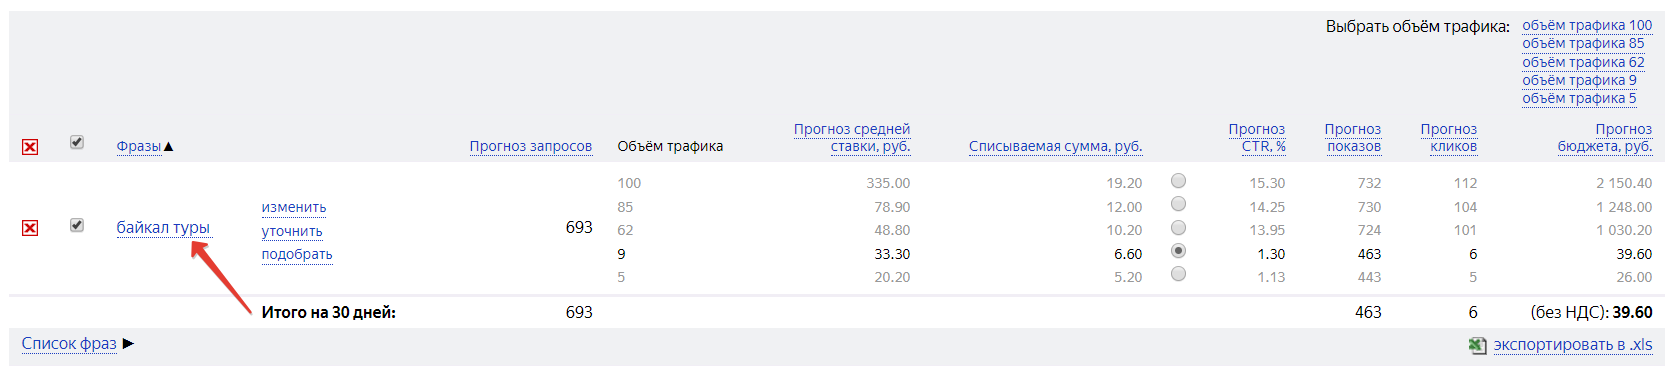Viewport: 1677px width, 379px height.
Task: Sort by Прогноз запросов column
Action: (x=531, y=146)
